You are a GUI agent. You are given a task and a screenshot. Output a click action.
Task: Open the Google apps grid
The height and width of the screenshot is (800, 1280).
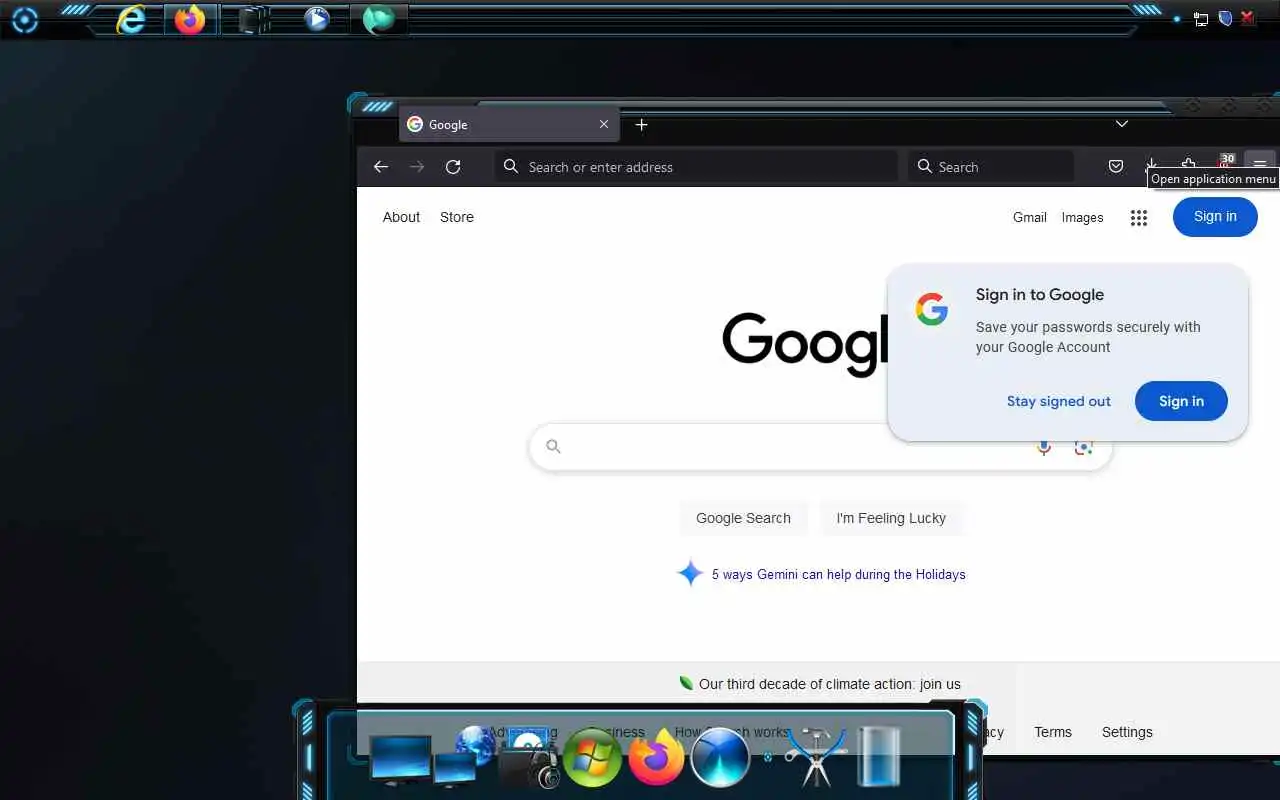tap(1139, 218)
